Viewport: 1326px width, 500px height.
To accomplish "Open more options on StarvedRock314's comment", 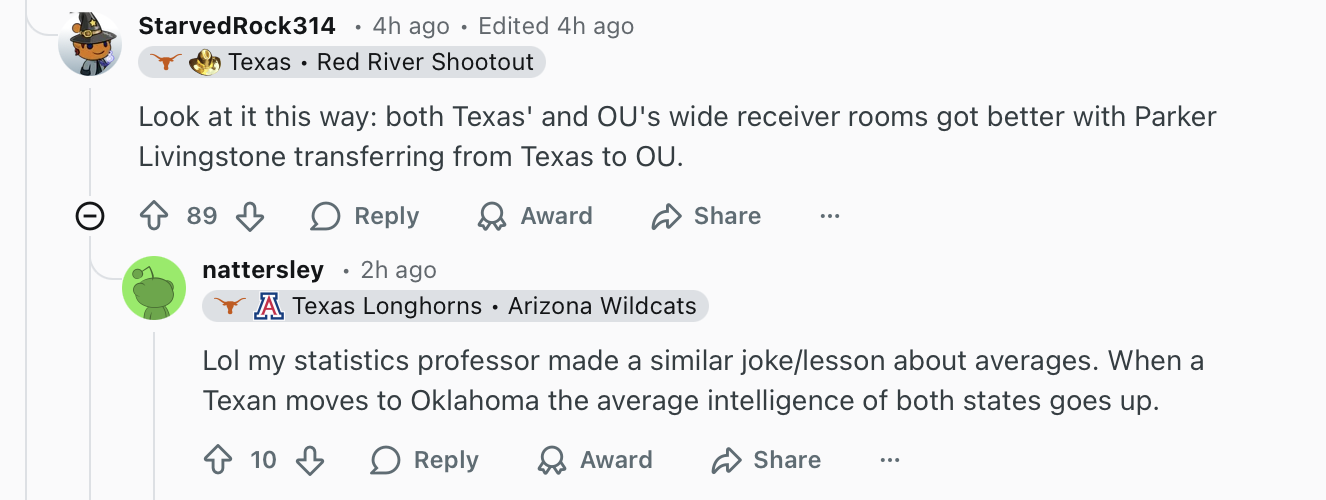I will pos(829,216).
